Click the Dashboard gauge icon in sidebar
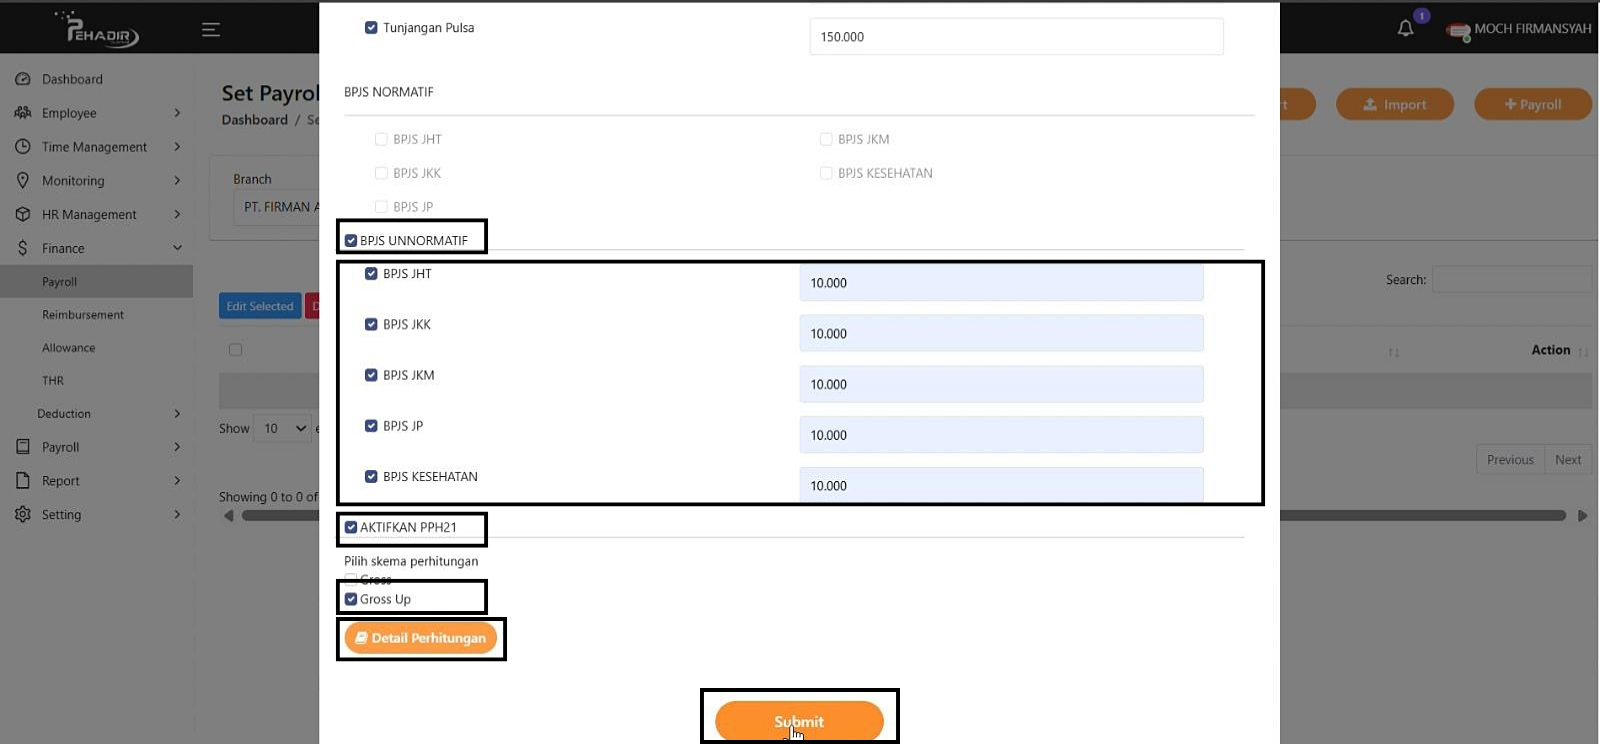The width and height of the screenshot is (1600, 744). click(x=23, y=79)
